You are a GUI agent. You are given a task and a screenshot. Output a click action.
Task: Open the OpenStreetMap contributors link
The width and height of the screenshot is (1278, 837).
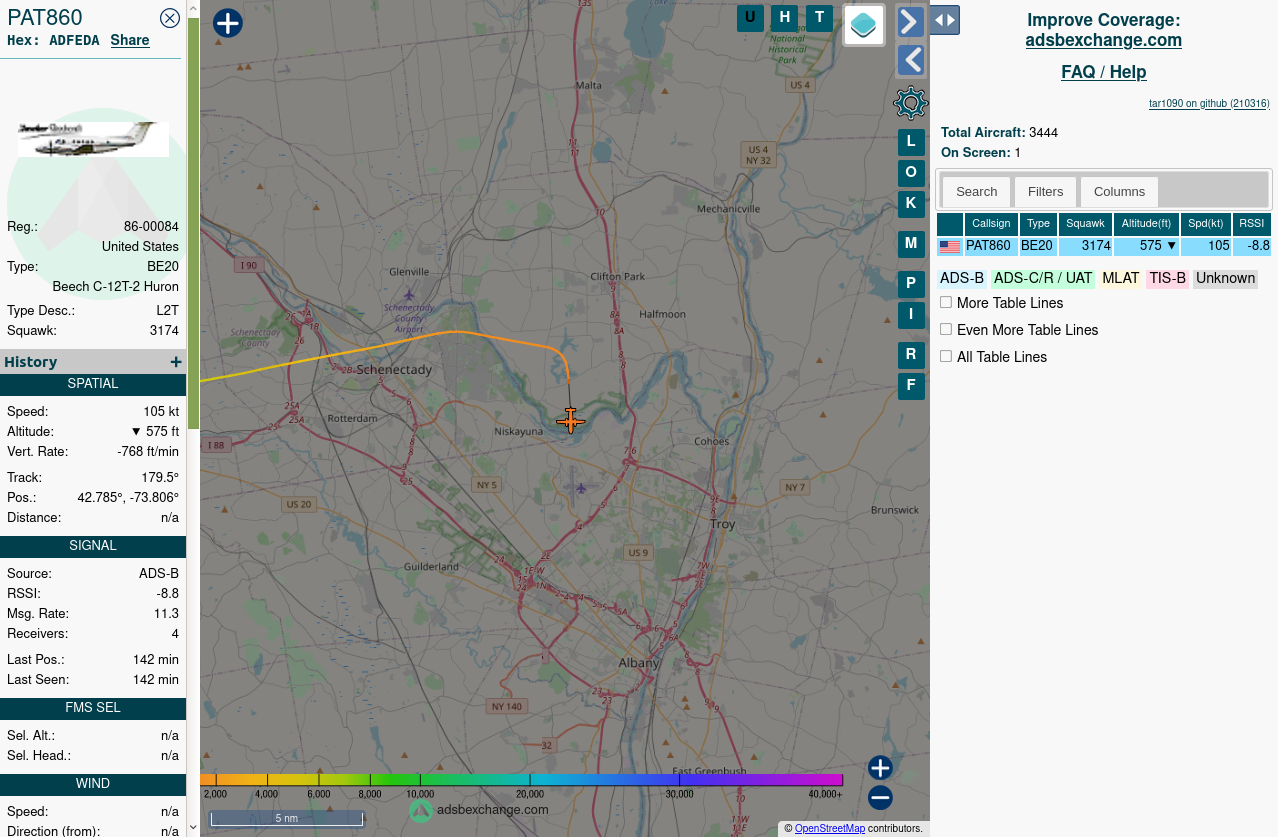[830, 828]
